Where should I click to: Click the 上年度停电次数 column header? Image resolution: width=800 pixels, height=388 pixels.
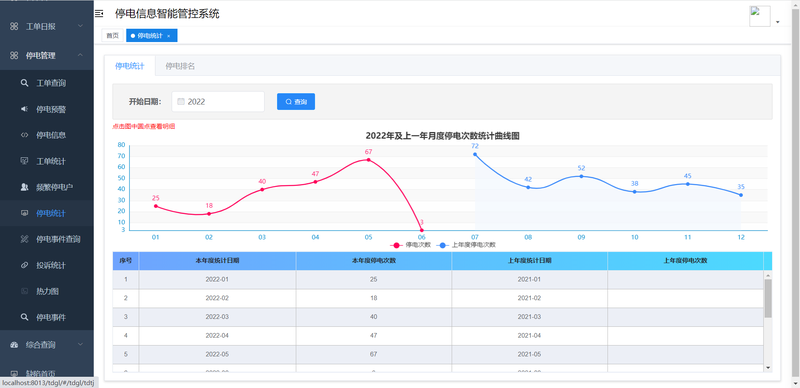click(685, 261)
